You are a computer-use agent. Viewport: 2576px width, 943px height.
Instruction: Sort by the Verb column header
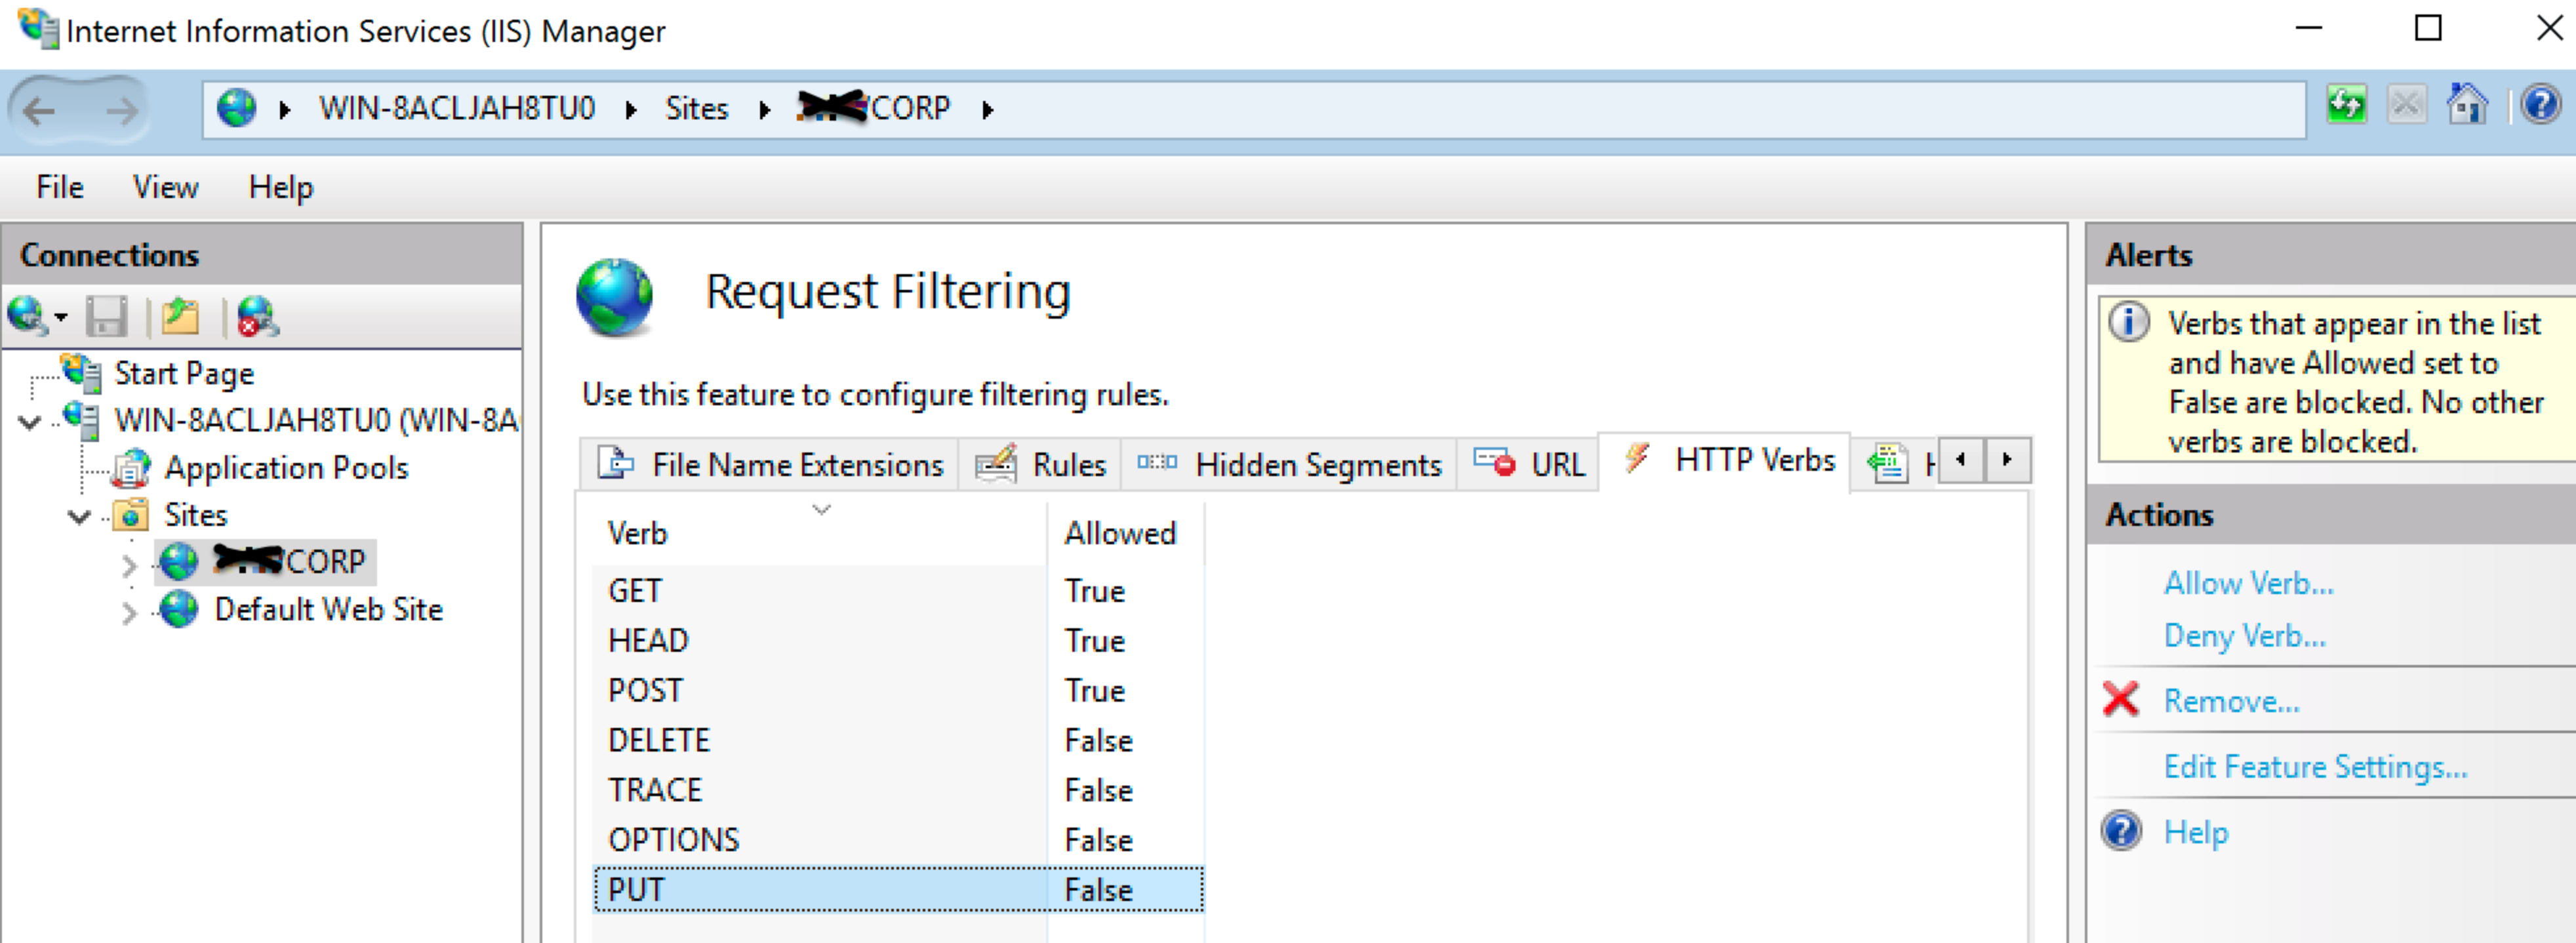[x=637, y=534]
